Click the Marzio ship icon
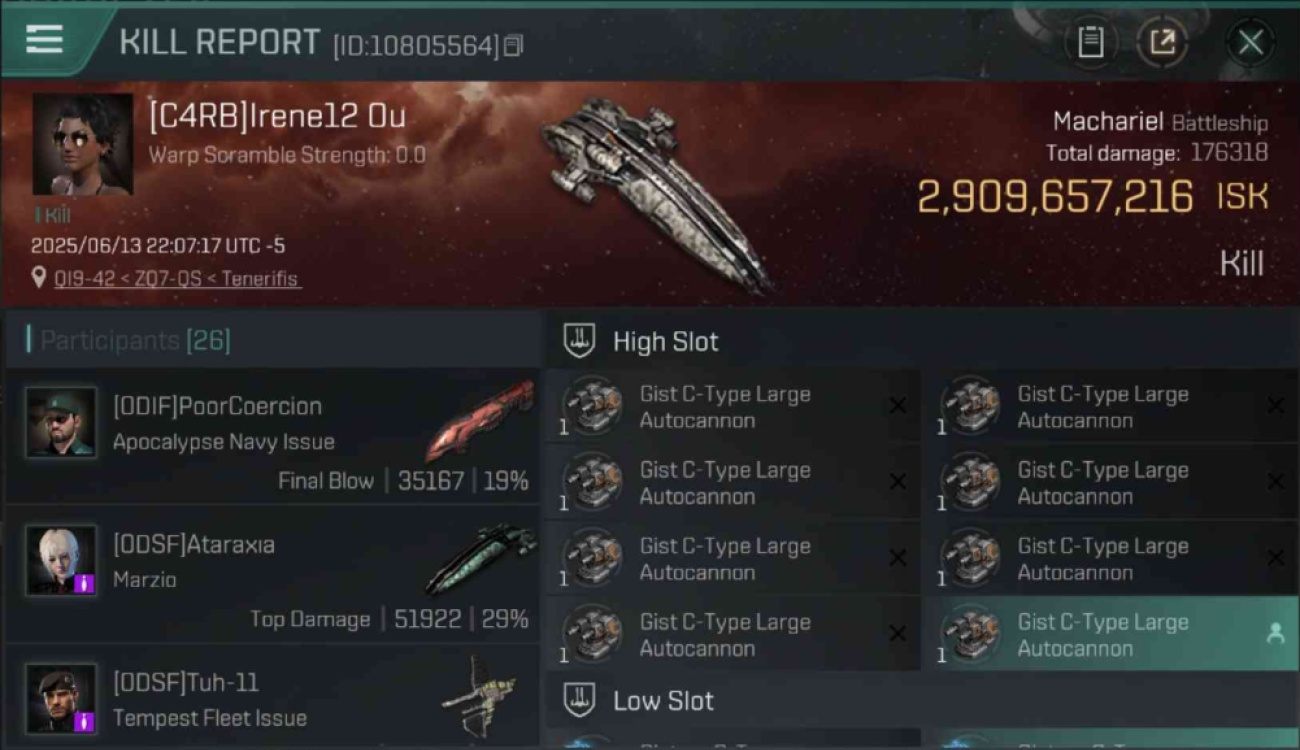Screen dimensions: 1300x750 coord(480,558)
